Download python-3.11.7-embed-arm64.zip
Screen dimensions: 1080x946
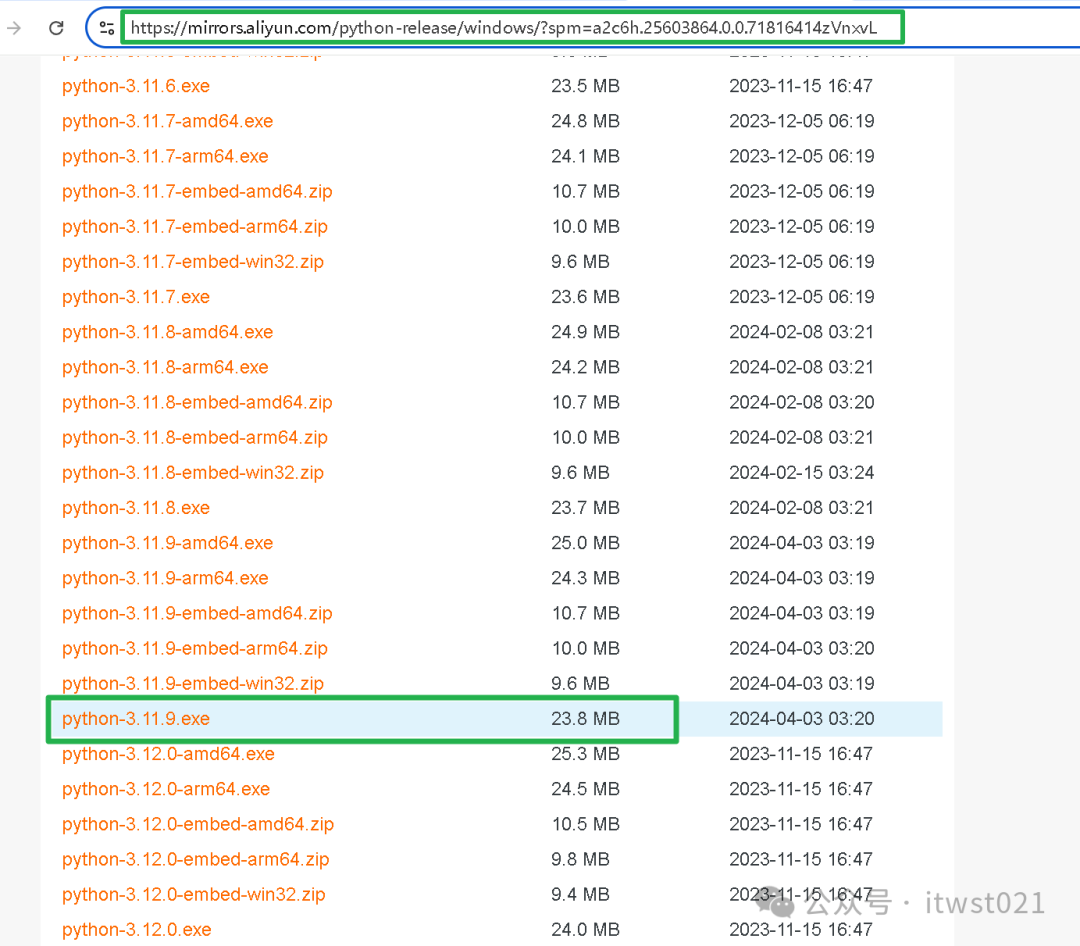(195, 227)
